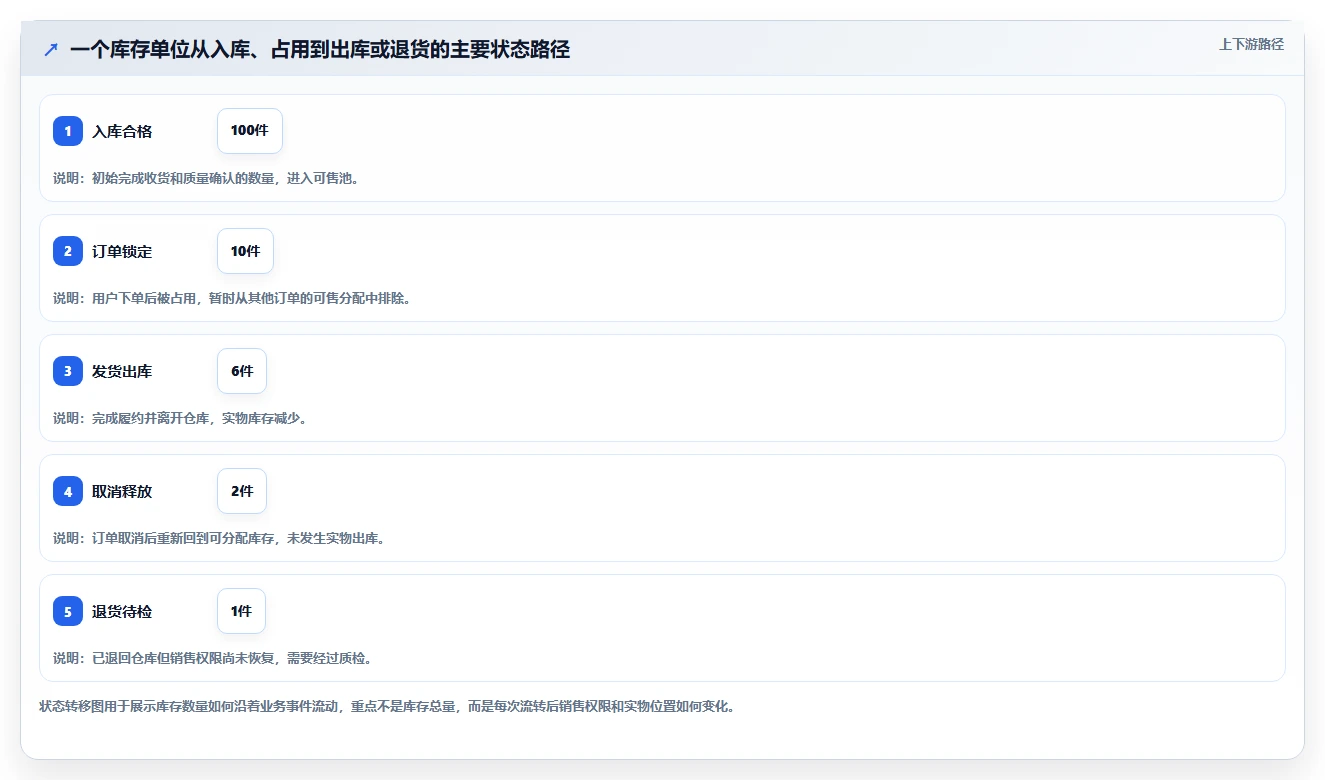Select the 订单锁定 step label
The image size is (1325, 780).
pos(122,251)
